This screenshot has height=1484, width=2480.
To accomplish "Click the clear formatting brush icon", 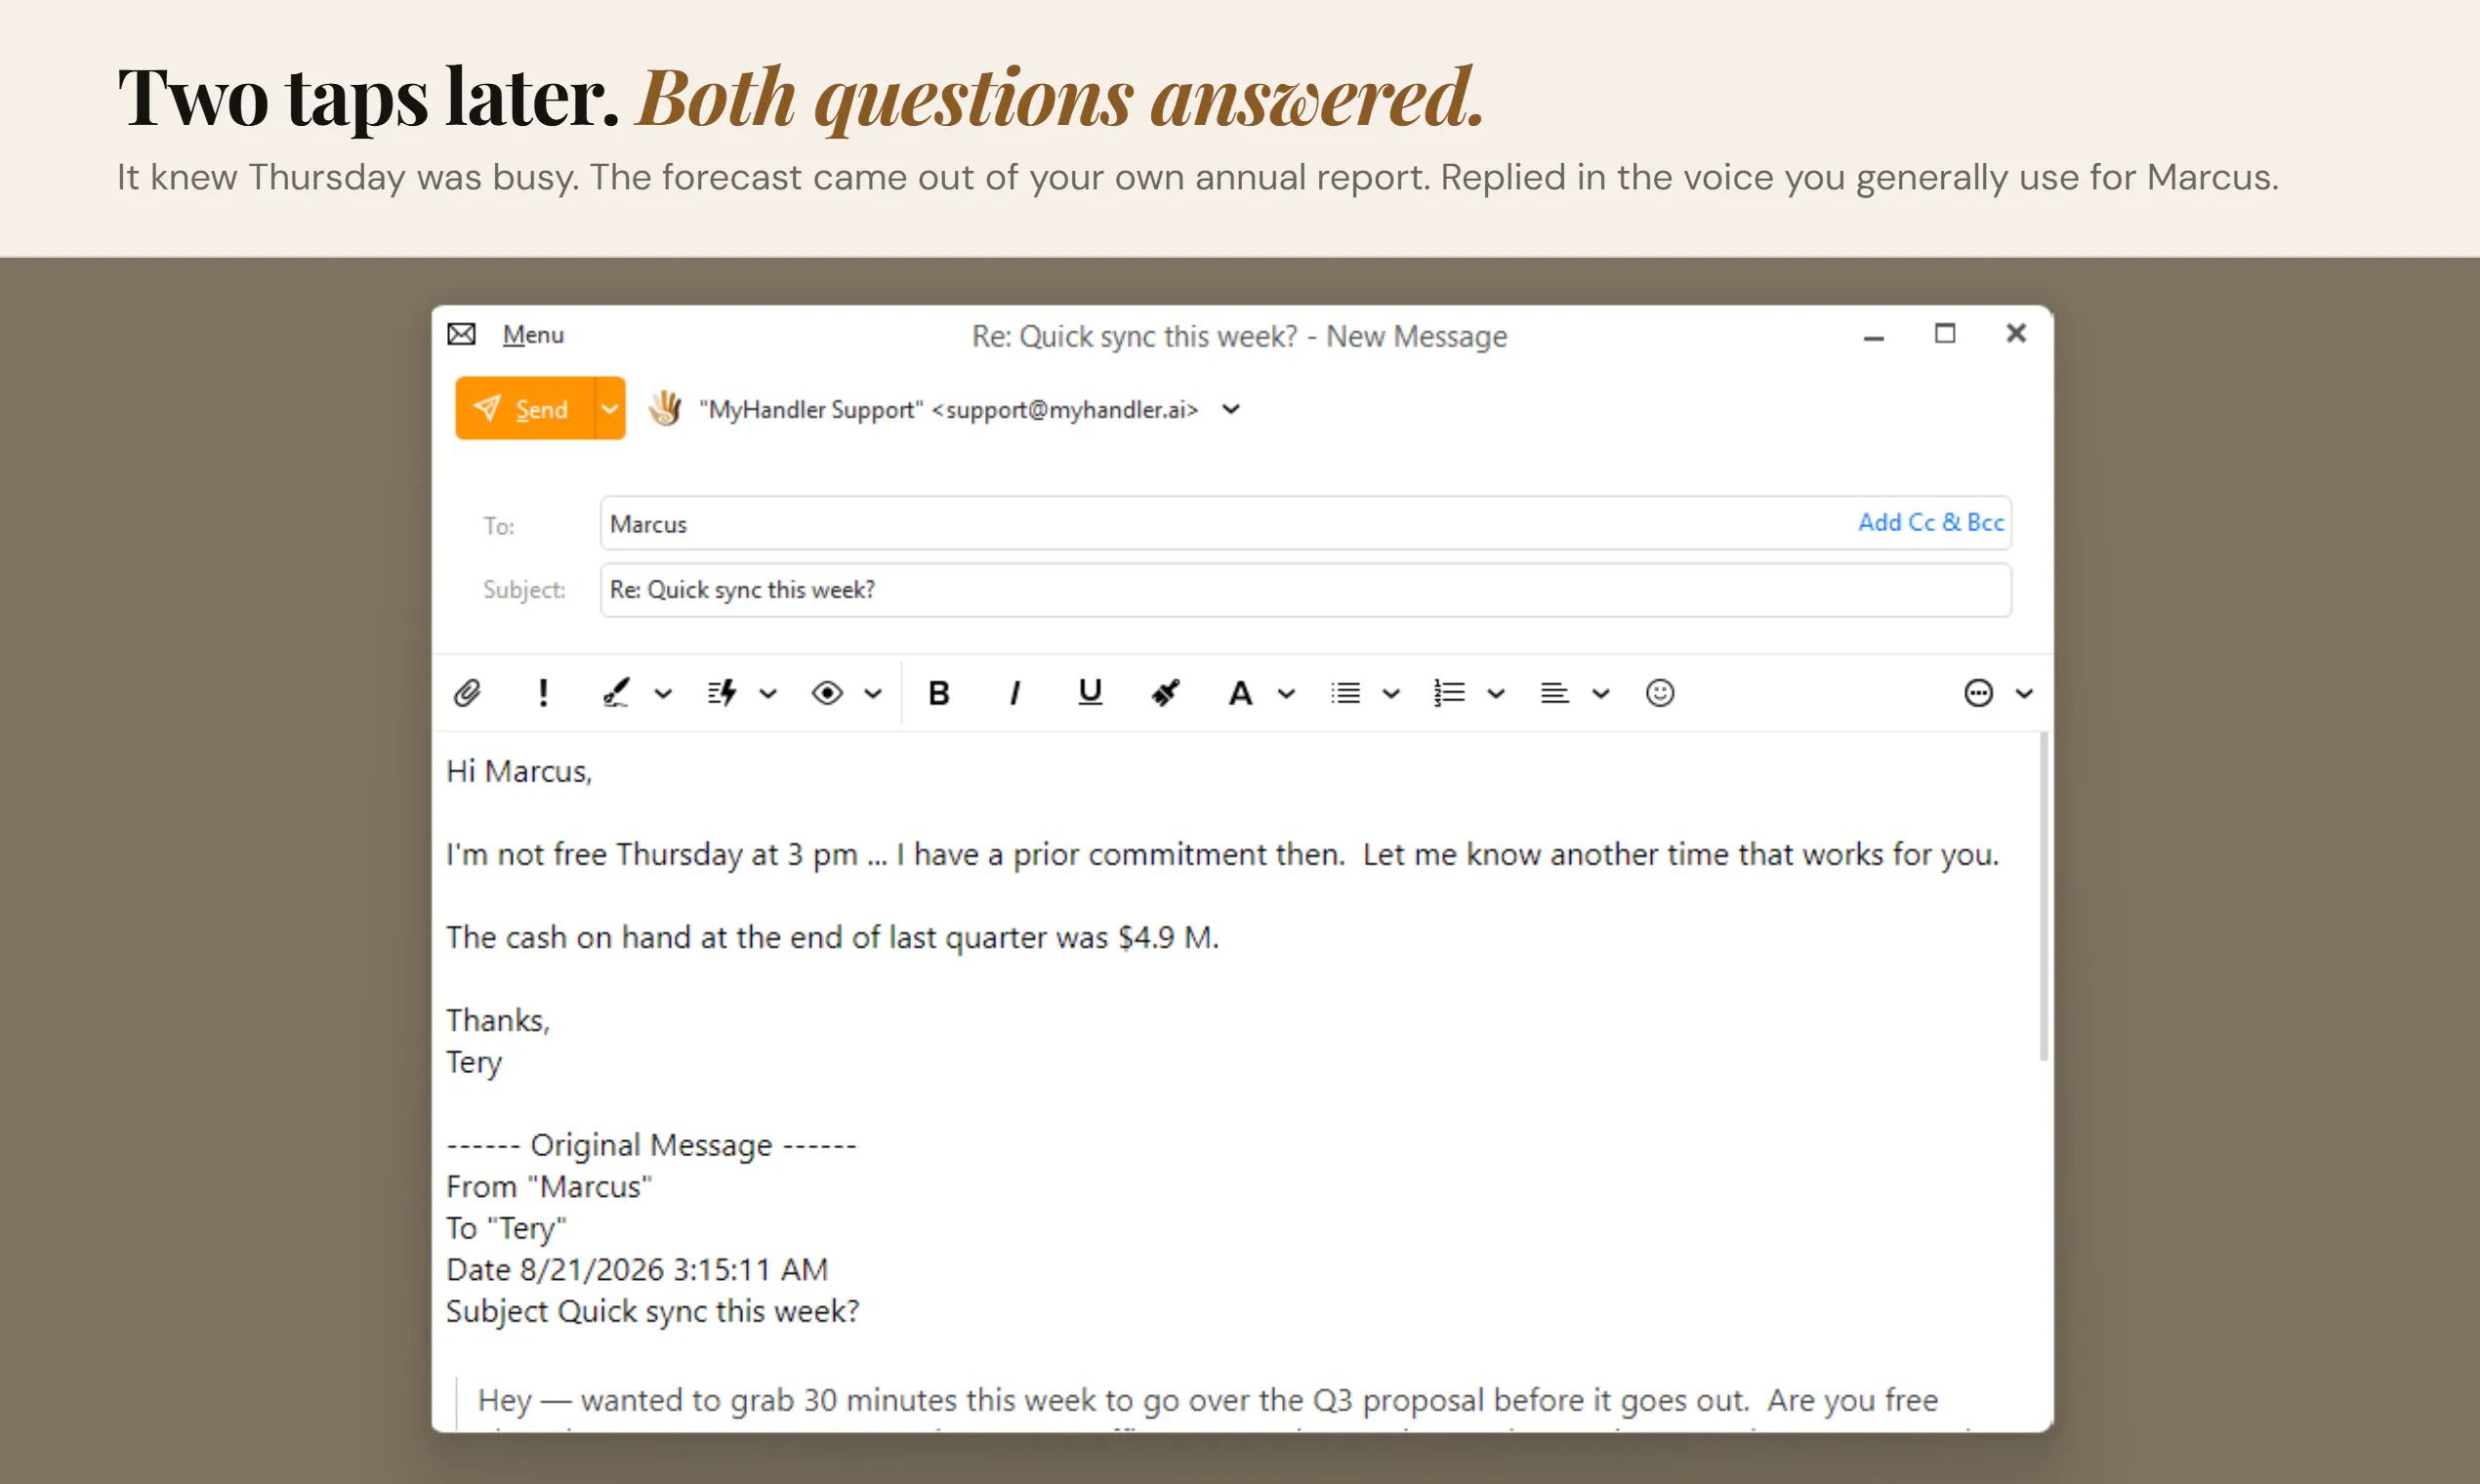I will tap(1165, 693).
